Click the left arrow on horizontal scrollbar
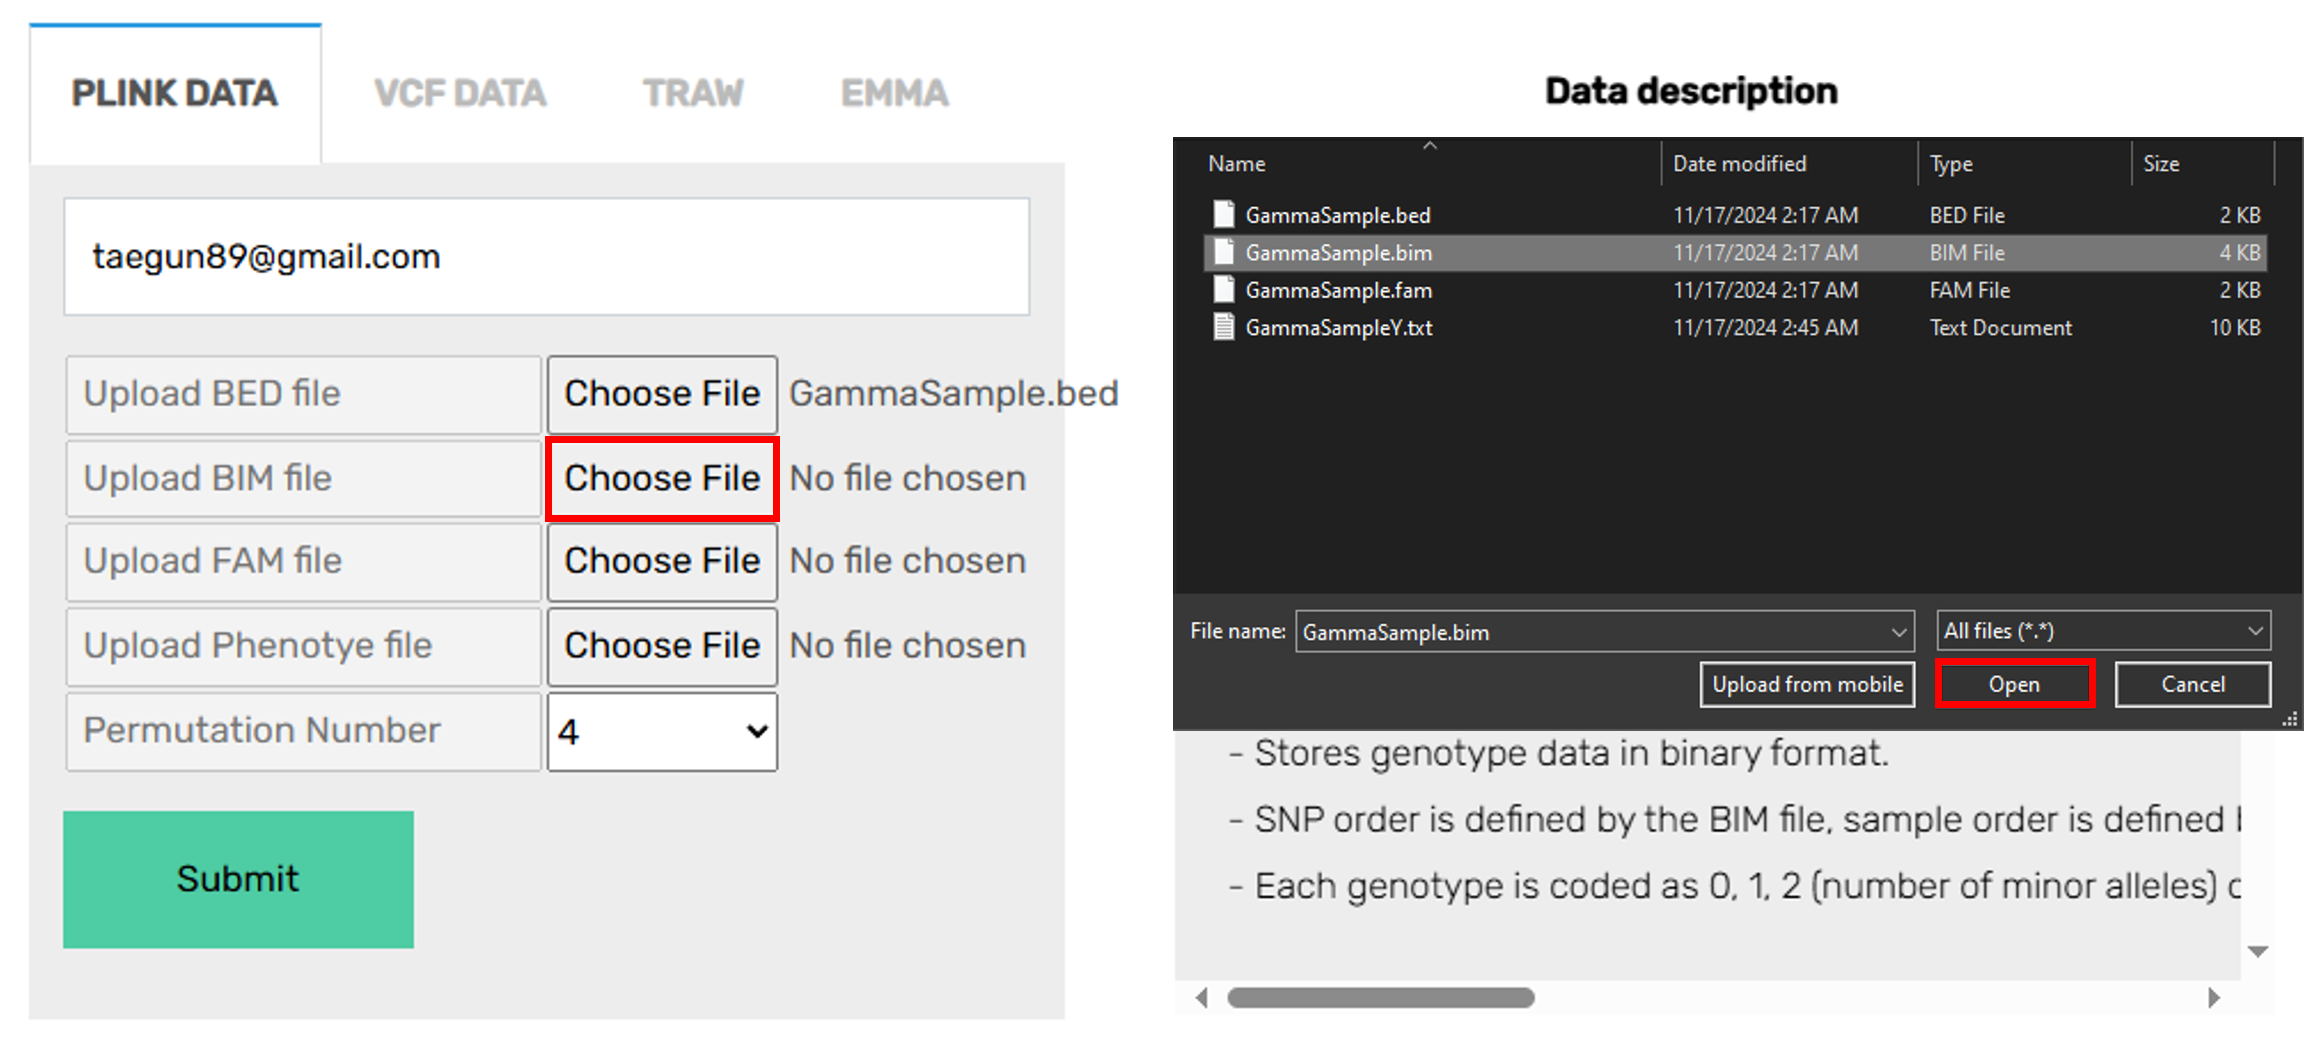This screenshot has width=2304, height=1055. (1202, 997)
